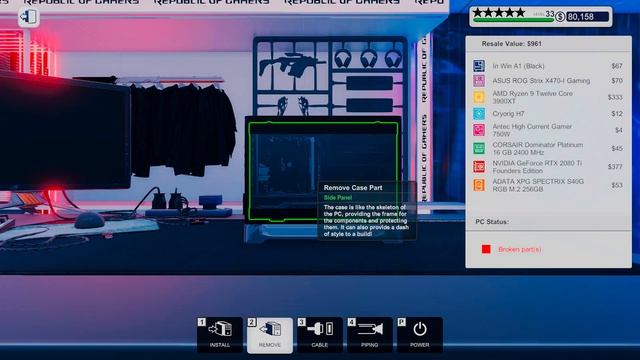Click the AMD Ryzen 9 CPU icon
The width and height of the screenshot is (640, 360).
479,97
